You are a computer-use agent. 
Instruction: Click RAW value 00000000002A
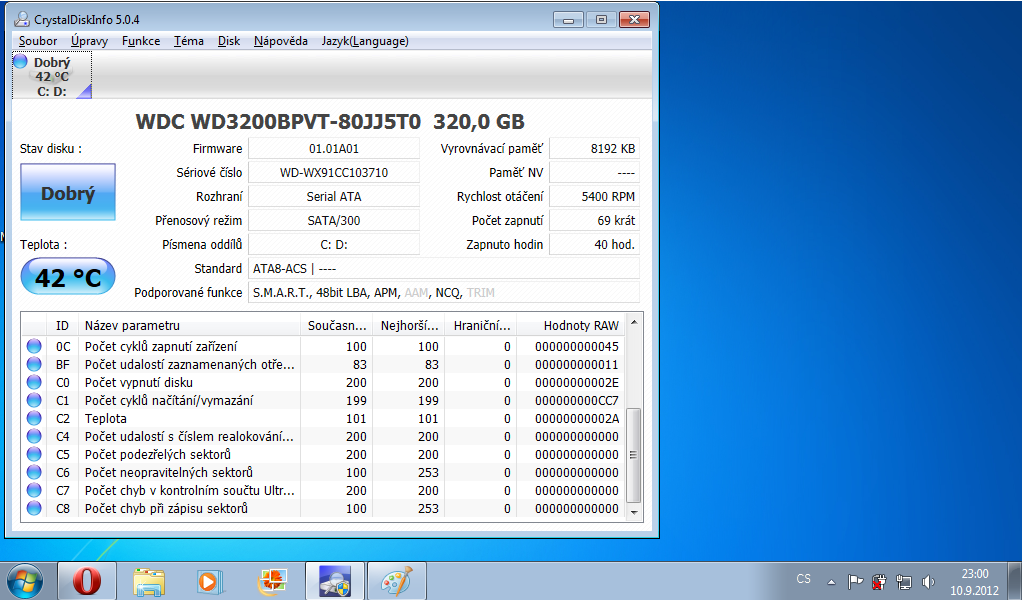point(577,418)
